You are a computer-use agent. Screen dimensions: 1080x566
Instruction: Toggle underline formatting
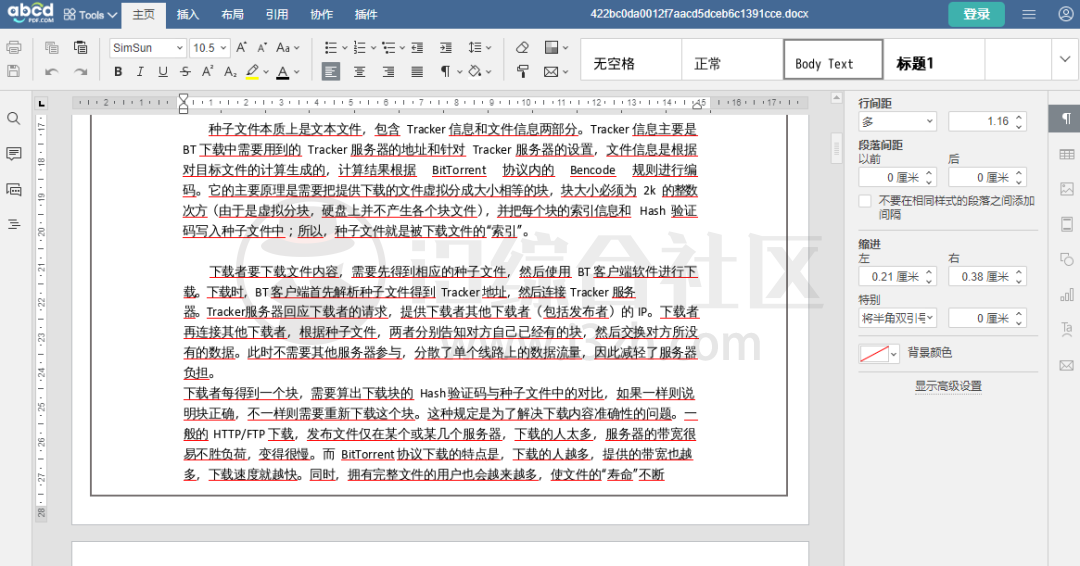click(163, 72)
